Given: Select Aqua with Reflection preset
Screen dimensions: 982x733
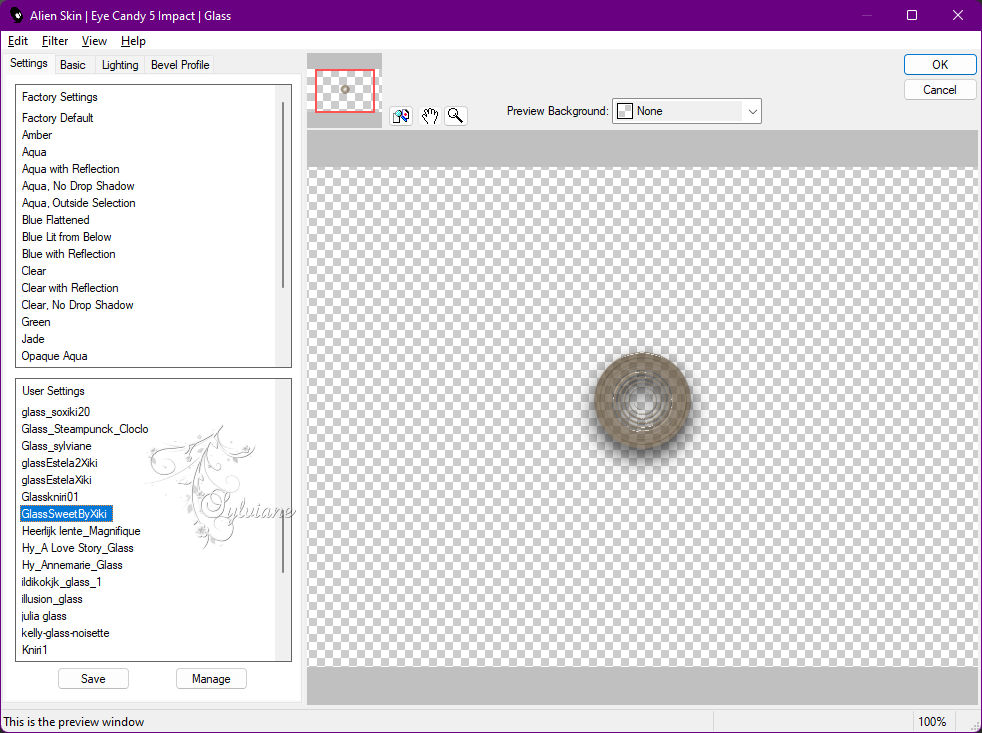Looking at the screenshot, I should [70, 169].
